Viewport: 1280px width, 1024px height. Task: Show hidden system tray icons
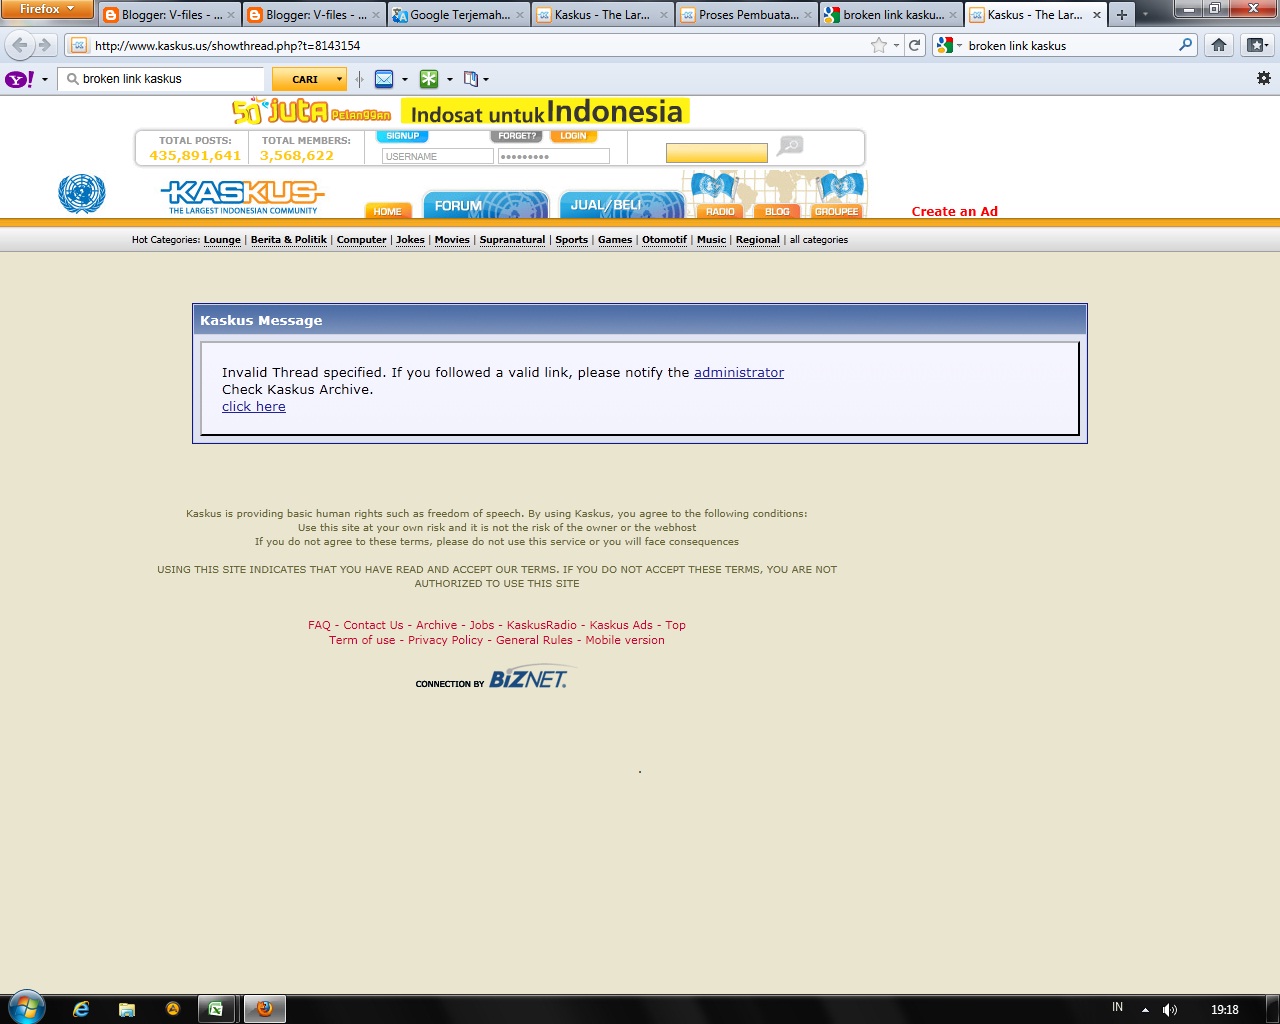[x=1145, y=1010]
